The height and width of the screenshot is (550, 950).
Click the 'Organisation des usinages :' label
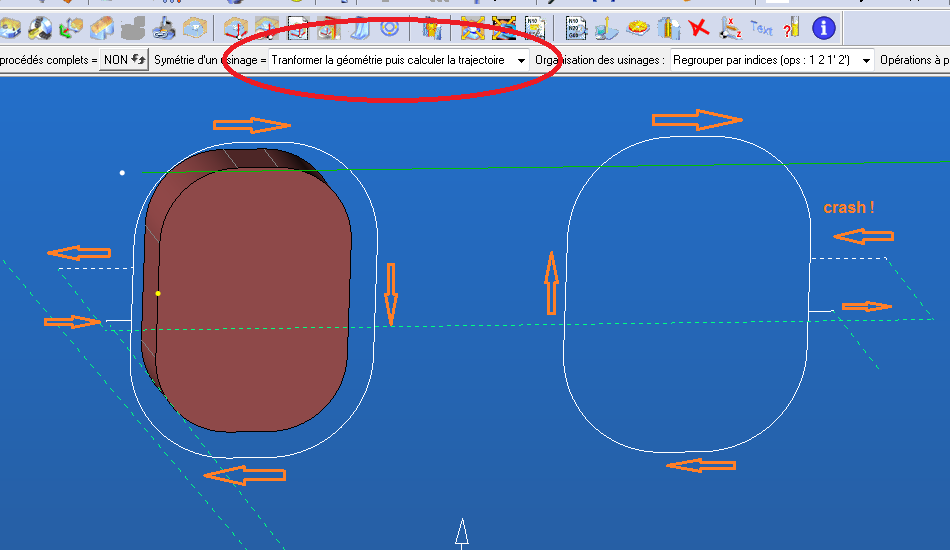click(600, 60)
